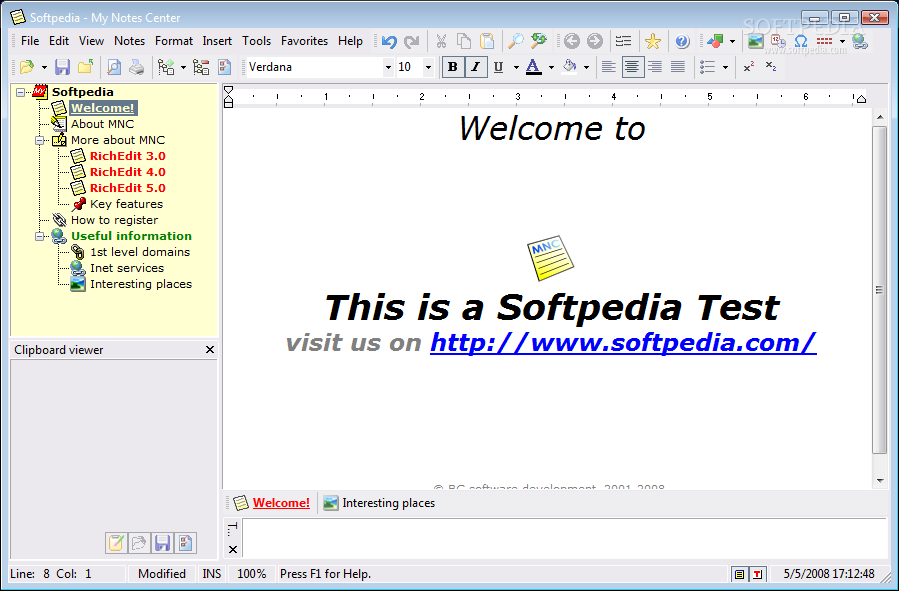Open the font color dropdown arrow
This screenshot has height=591, width=899.
click(x=551, y=68)
